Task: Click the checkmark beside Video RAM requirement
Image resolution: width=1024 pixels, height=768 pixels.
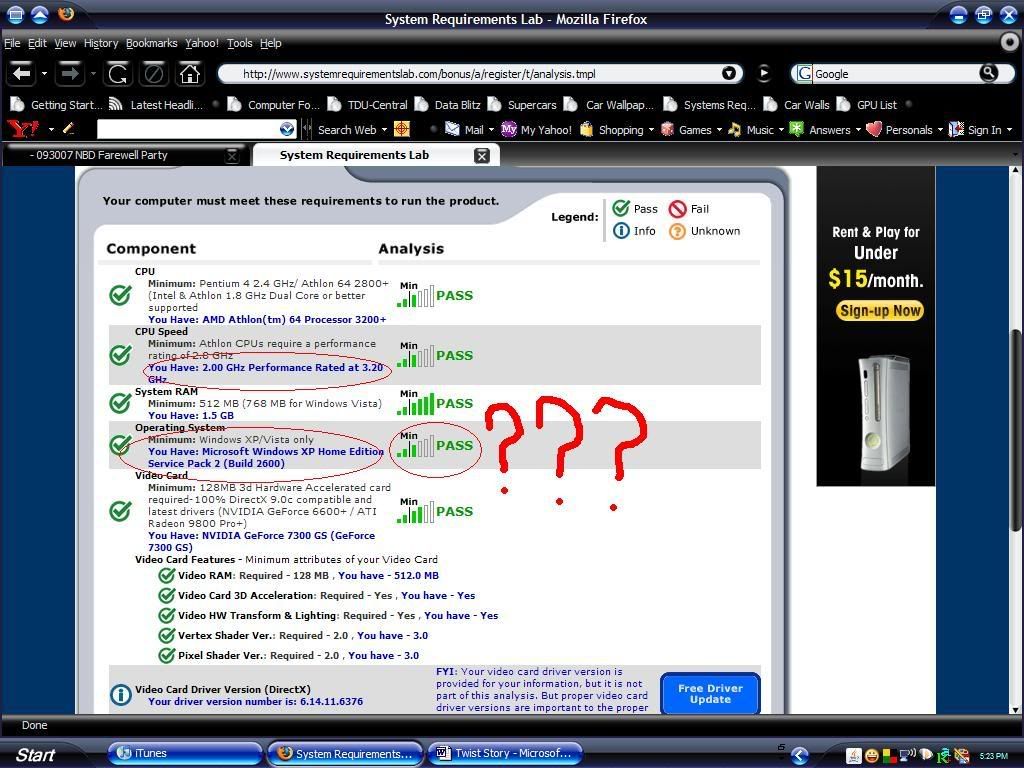Action: coord(167,575)
